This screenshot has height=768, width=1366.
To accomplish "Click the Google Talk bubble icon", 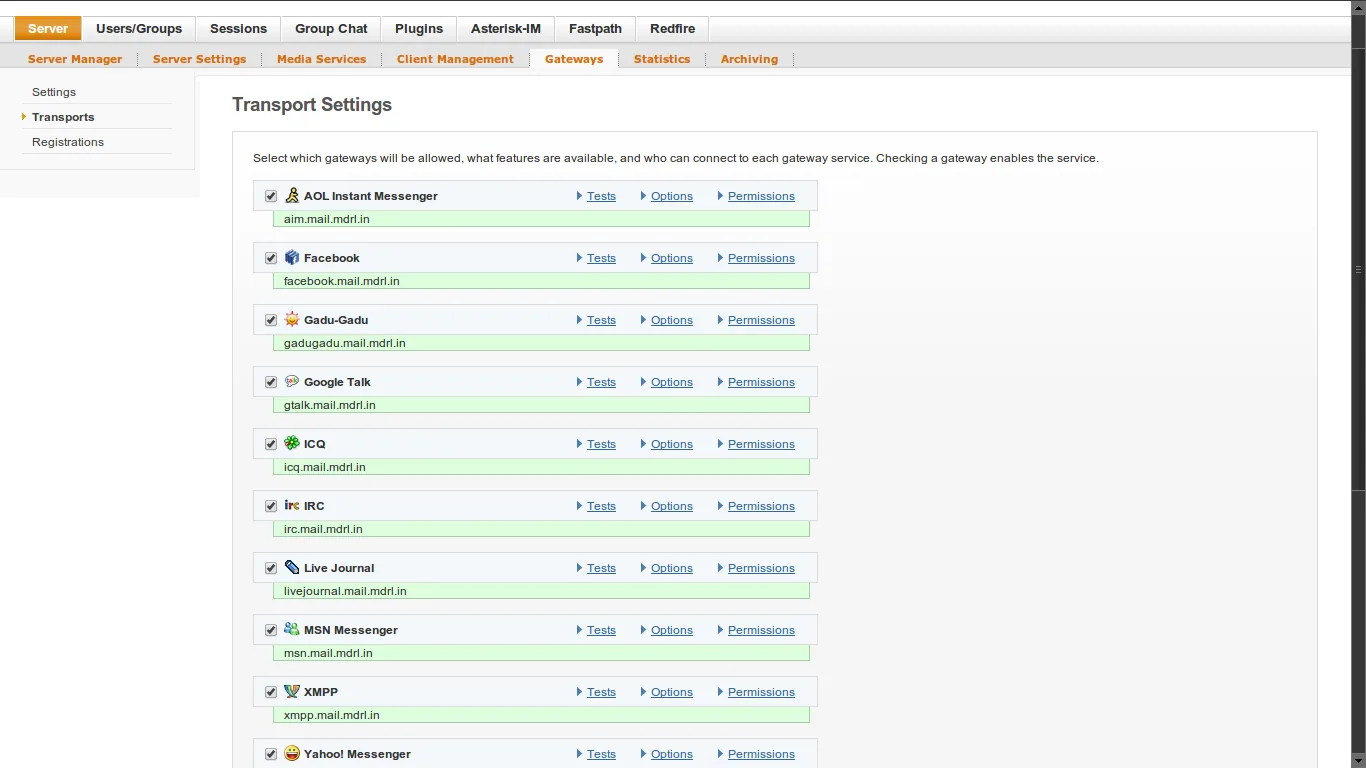I will [x=292, y=381].
